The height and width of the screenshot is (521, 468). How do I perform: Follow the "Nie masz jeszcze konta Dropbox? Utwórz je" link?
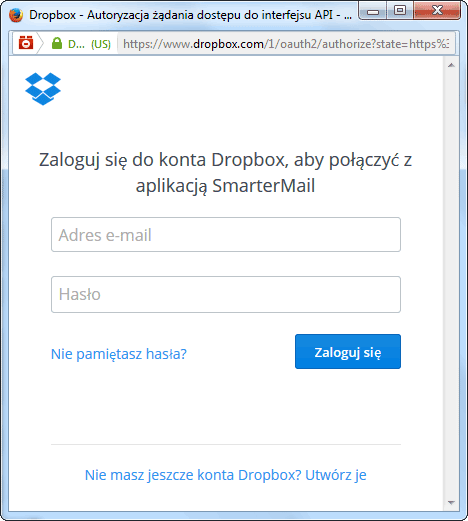coord(226,475)
